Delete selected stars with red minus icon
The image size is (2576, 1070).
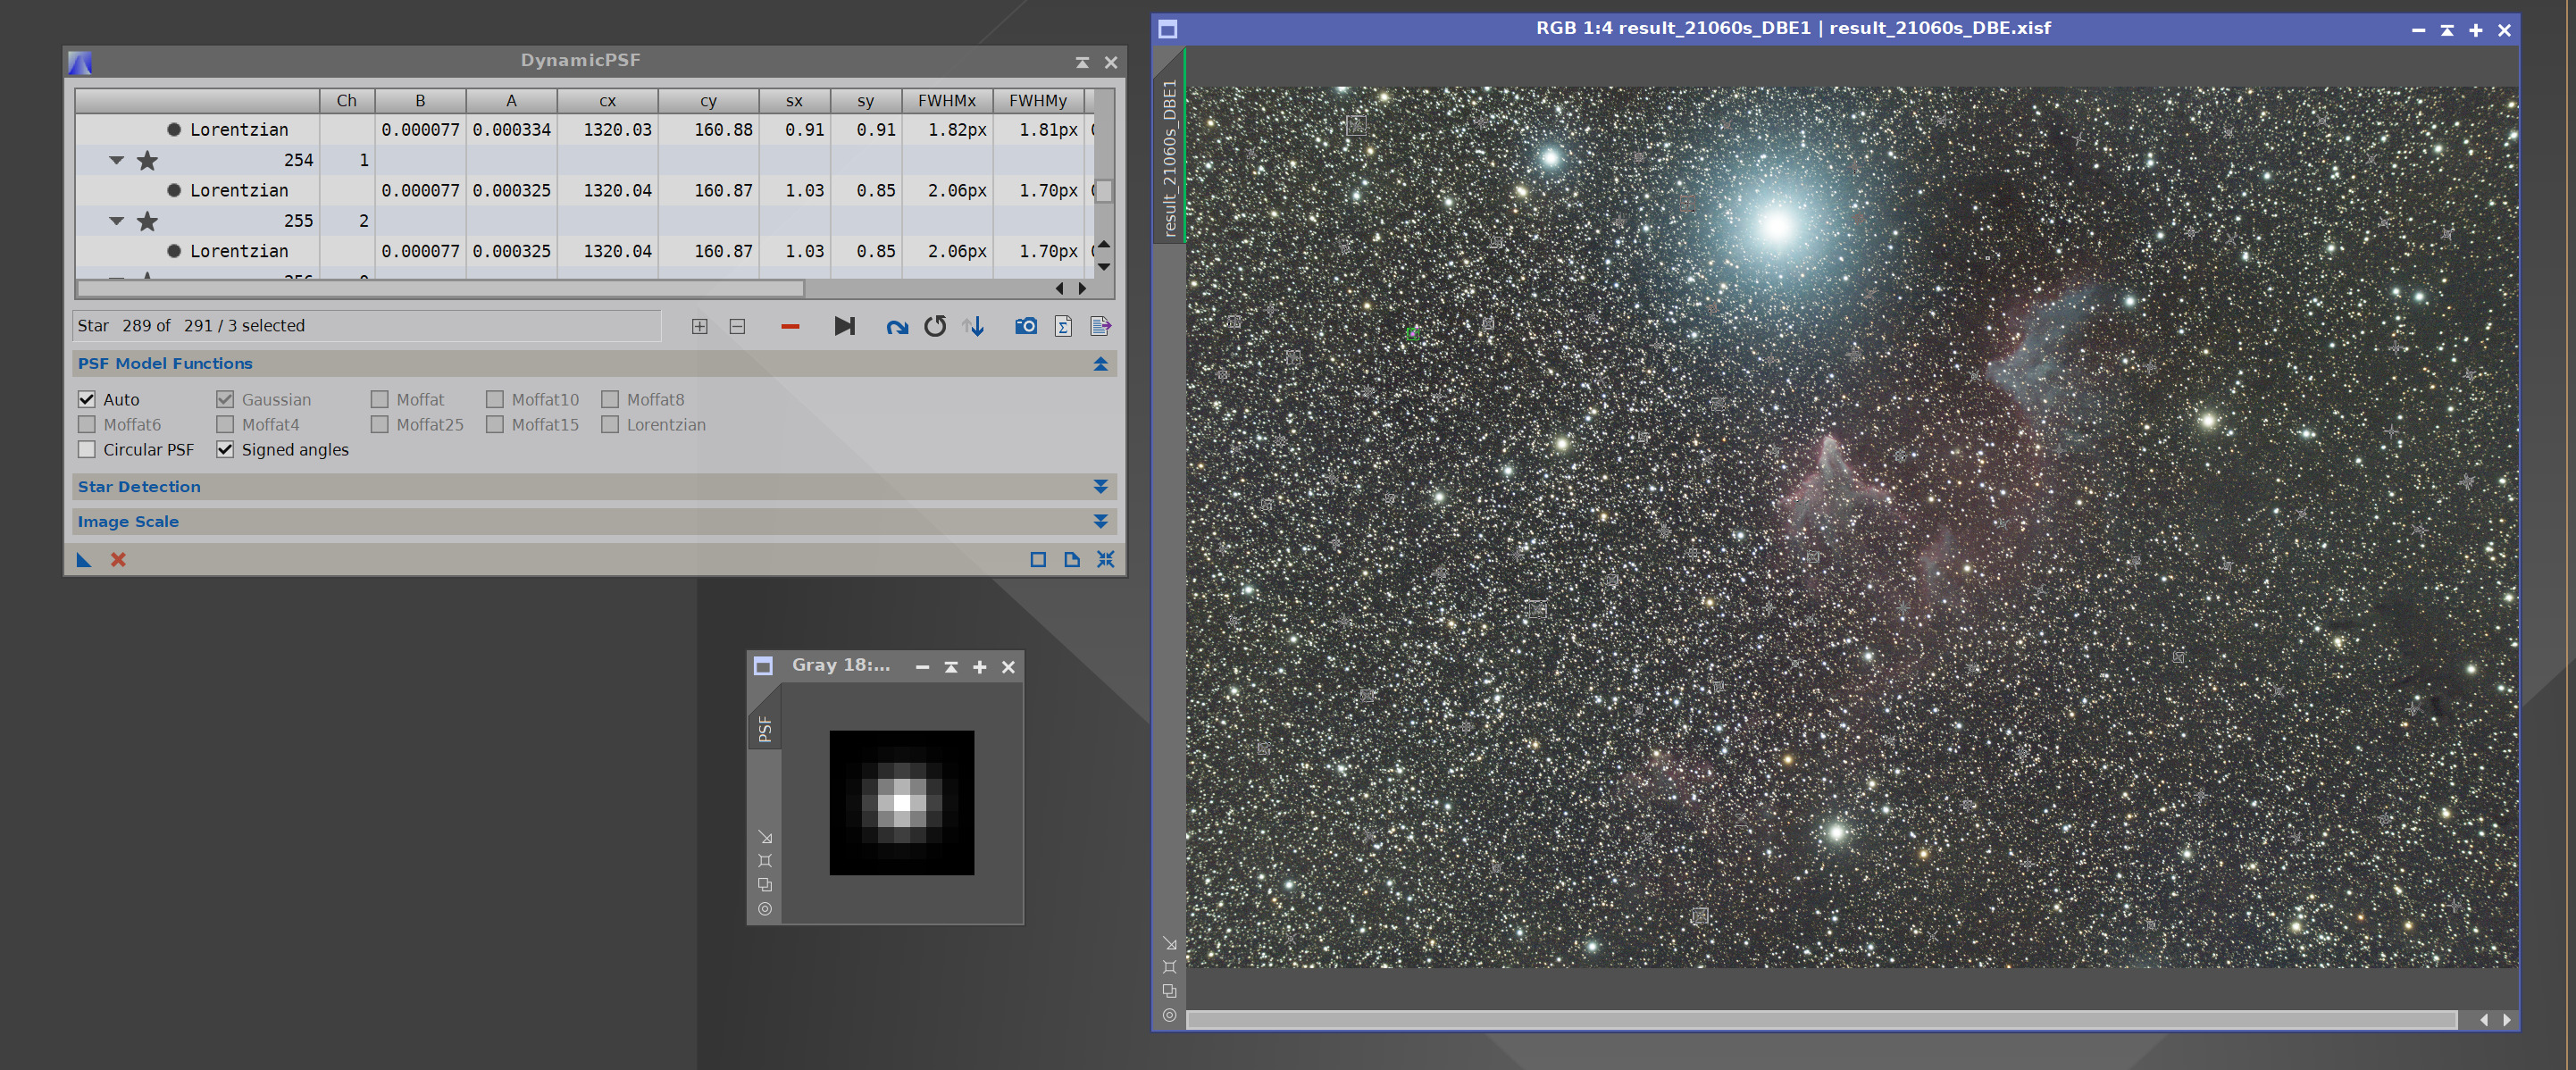pos(790,326)
